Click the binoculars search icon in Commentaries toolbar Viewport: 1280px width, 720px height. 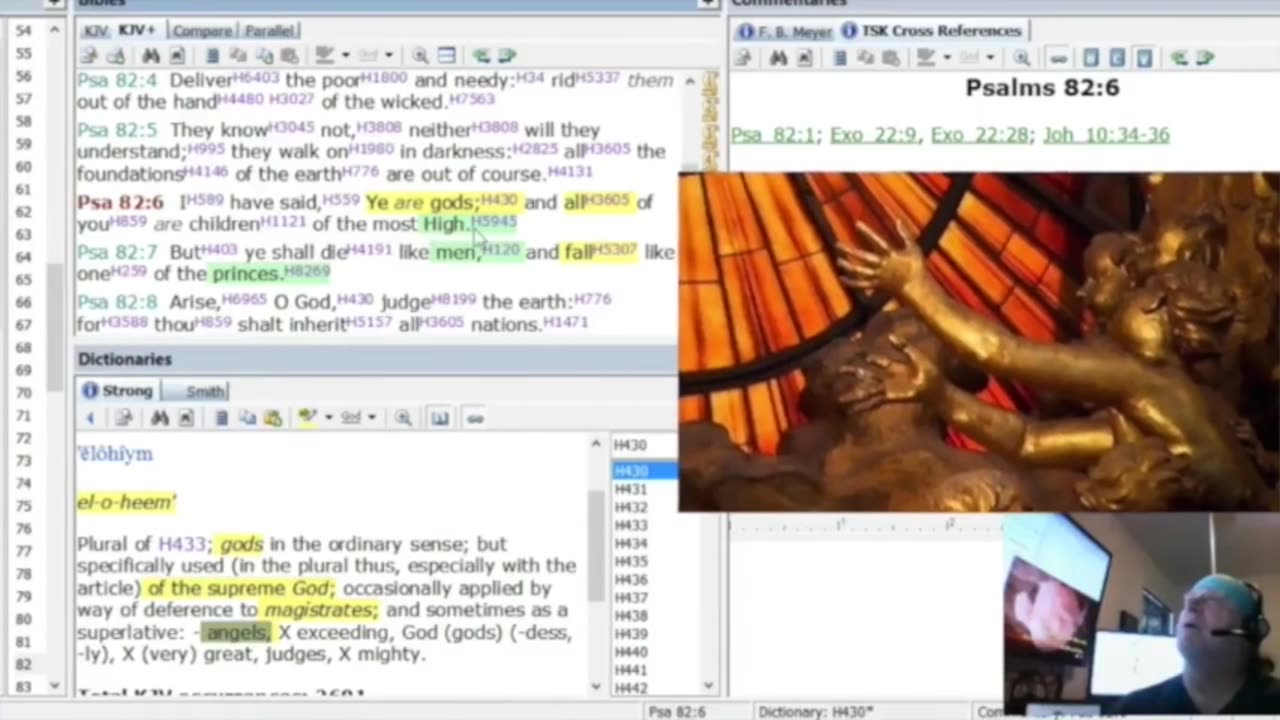(x=777, y=58)
